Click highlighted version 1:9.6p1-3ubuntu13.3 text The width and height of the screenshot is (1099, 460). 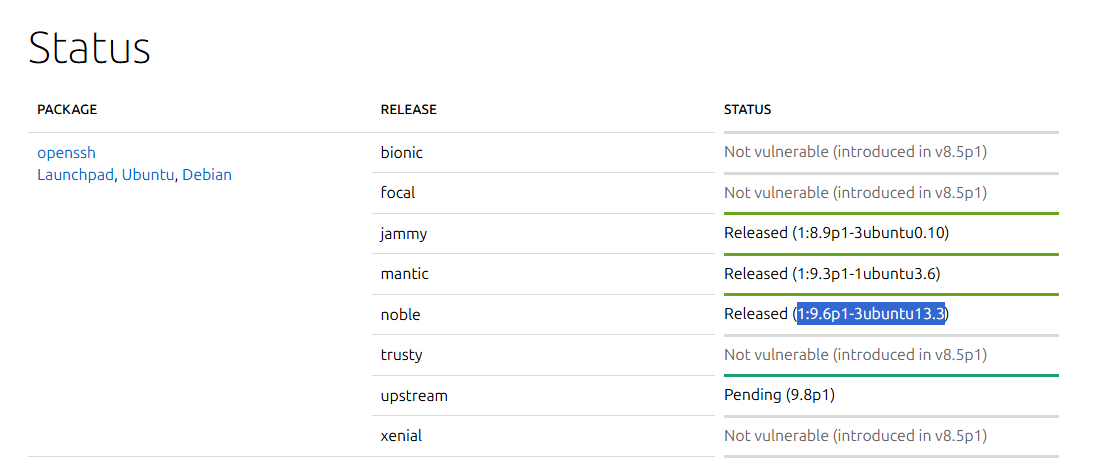click(871, 313)
